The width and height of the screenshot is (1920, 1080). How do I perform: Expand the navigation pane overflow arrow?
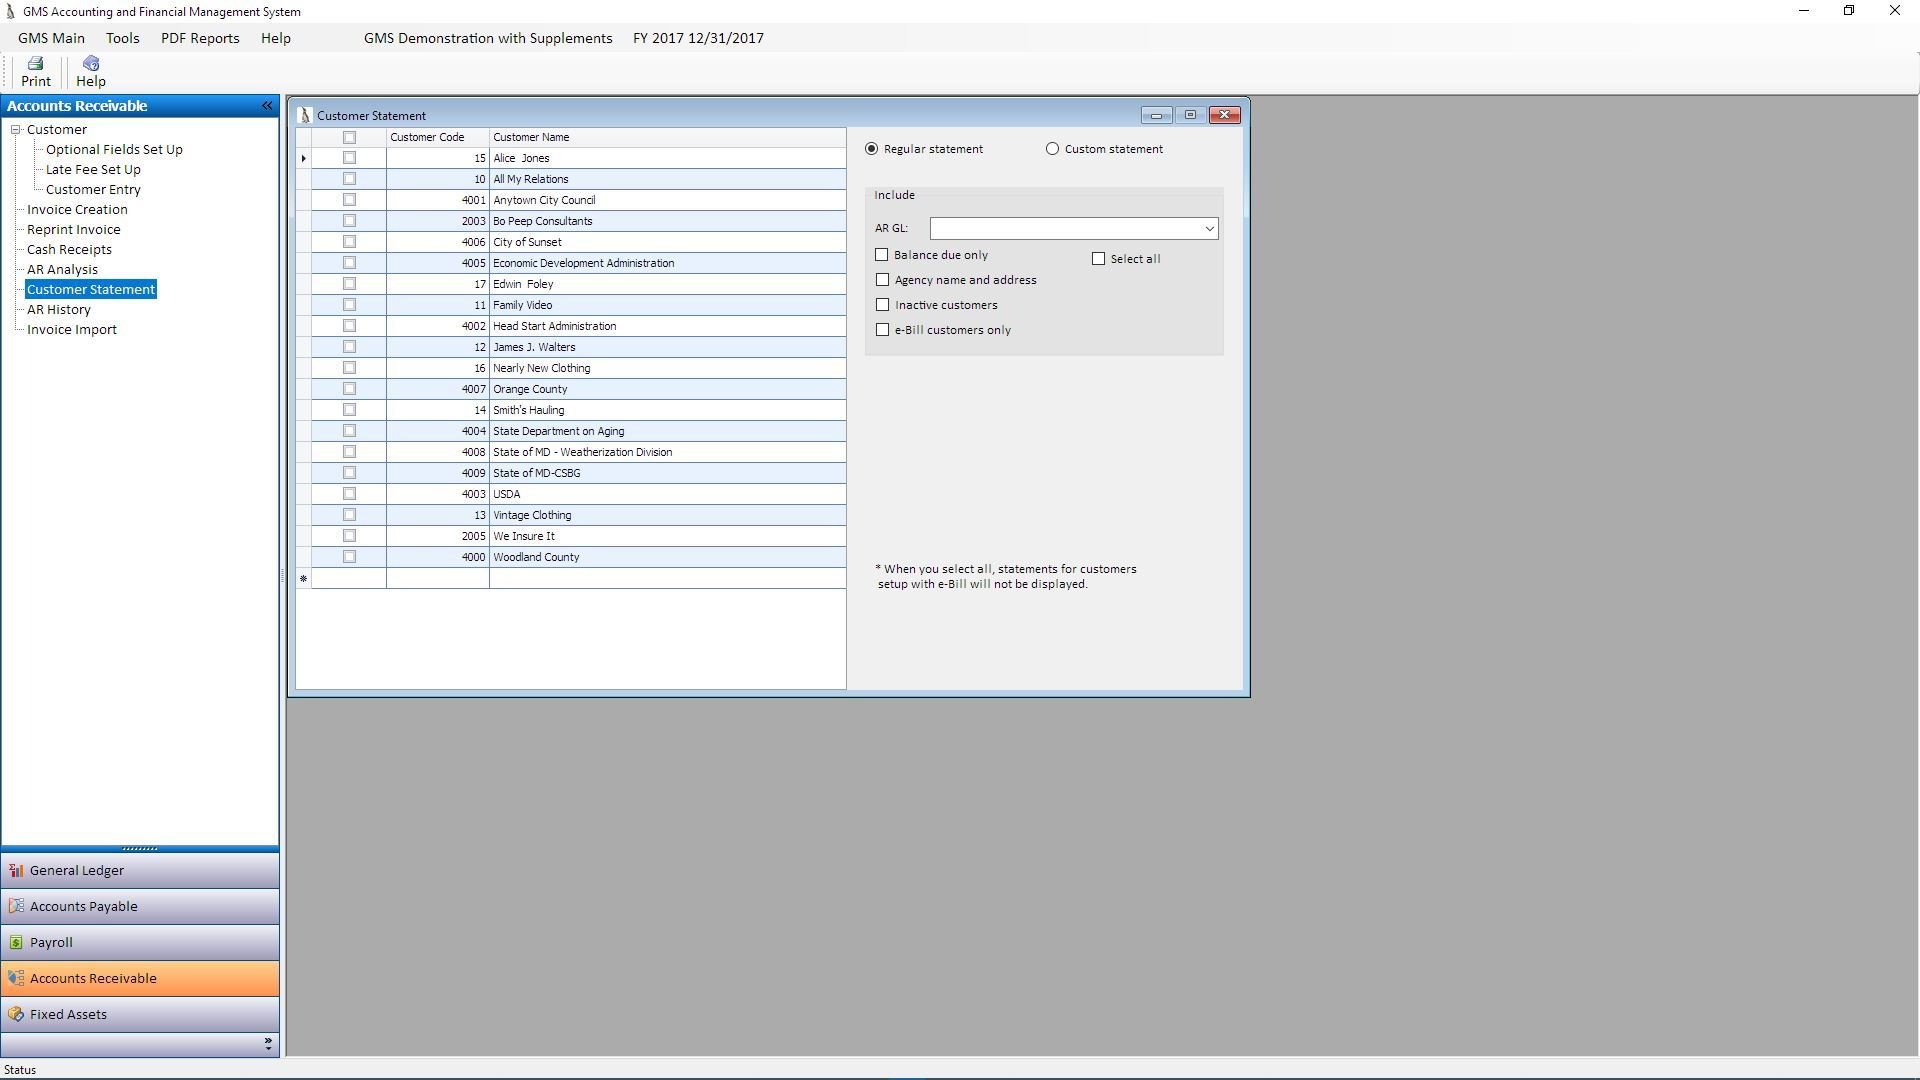267,1045
